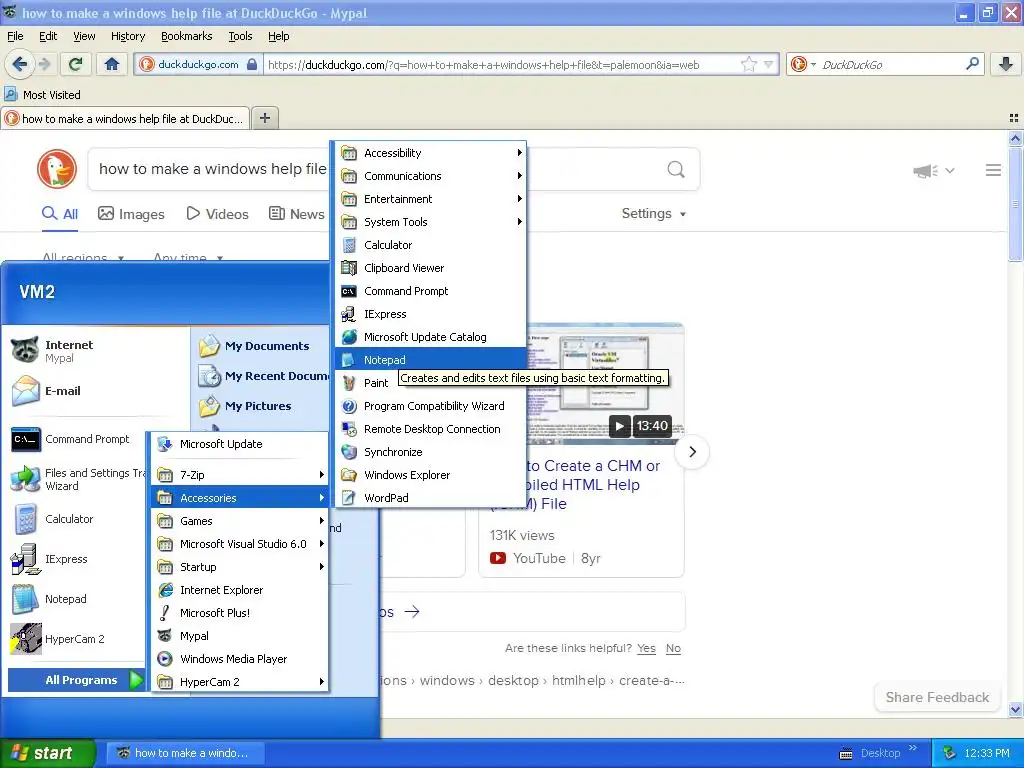1024x768 pixels.
Task: Click the video carousel next arrow
Action: 692,452
